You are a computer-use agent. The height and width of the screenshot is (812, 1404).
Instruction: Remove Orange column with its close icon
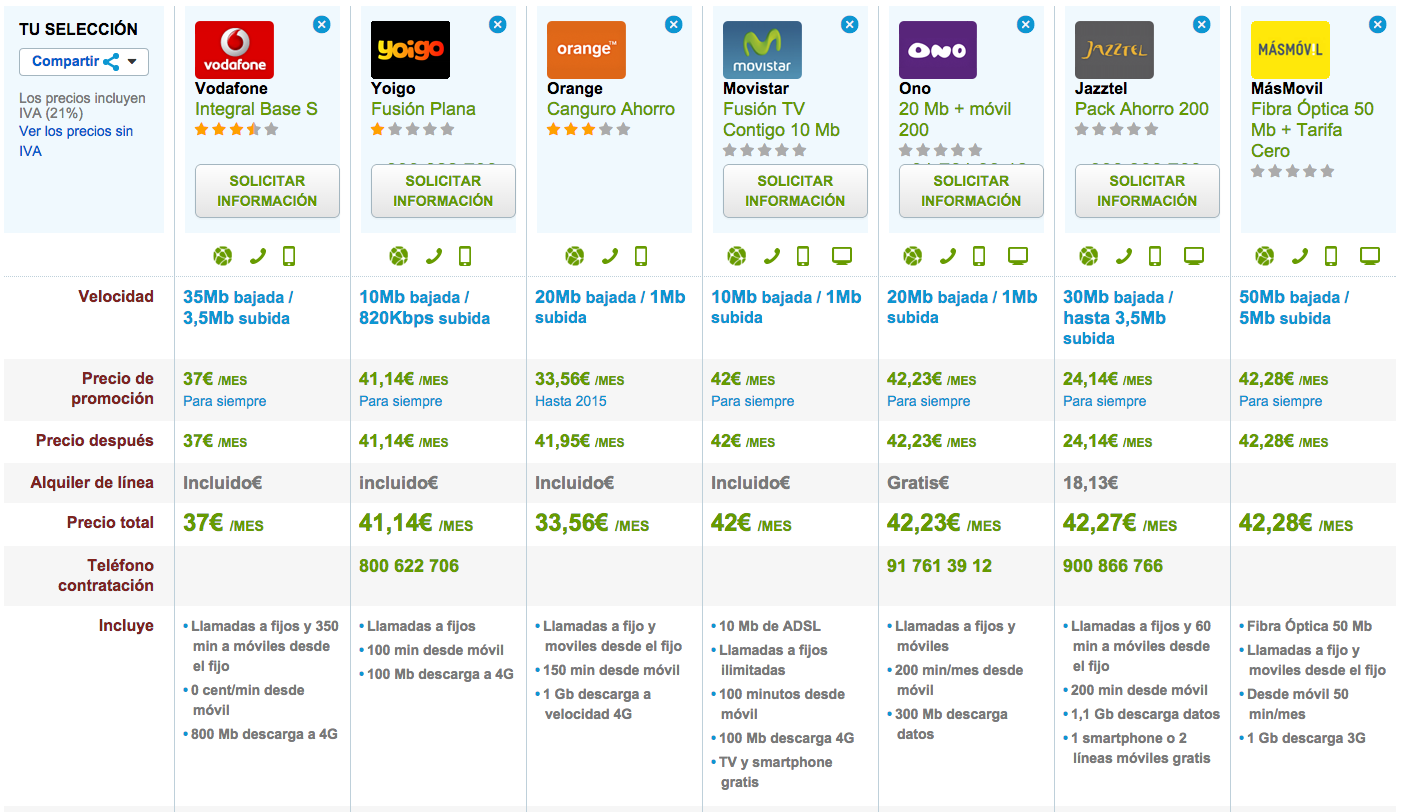tap(673, 25)
